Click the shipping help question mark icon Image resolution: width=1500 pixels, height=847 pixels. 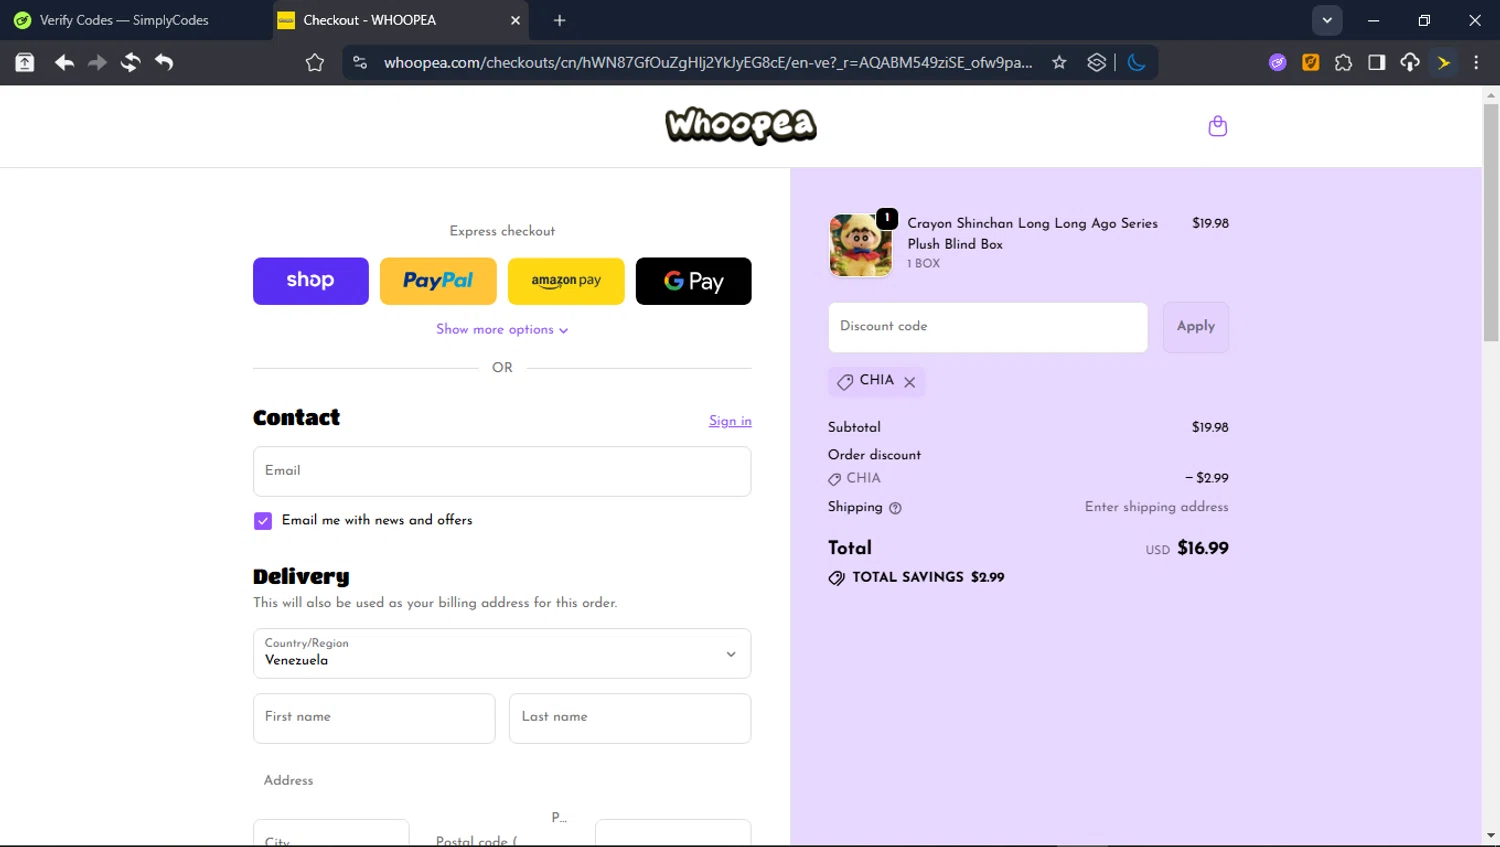(895, 508)
